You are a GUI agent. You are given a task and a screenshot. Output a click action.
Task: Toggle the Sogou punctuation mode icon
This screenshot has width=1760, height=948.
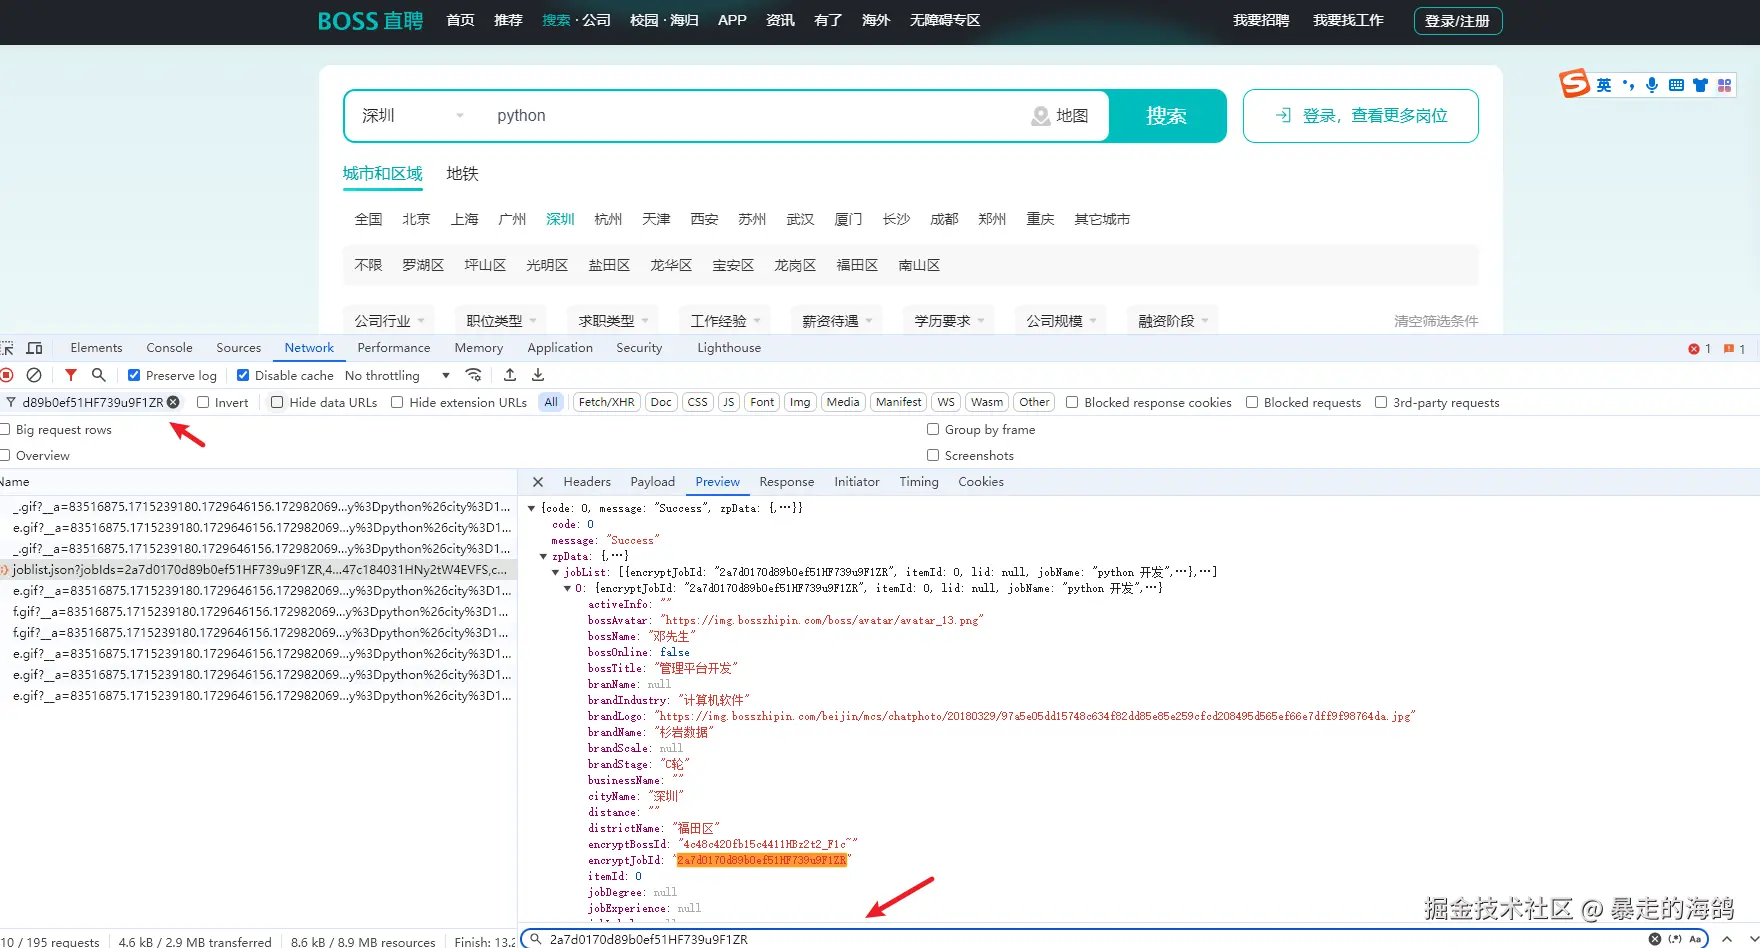[x=1628, y=85]
